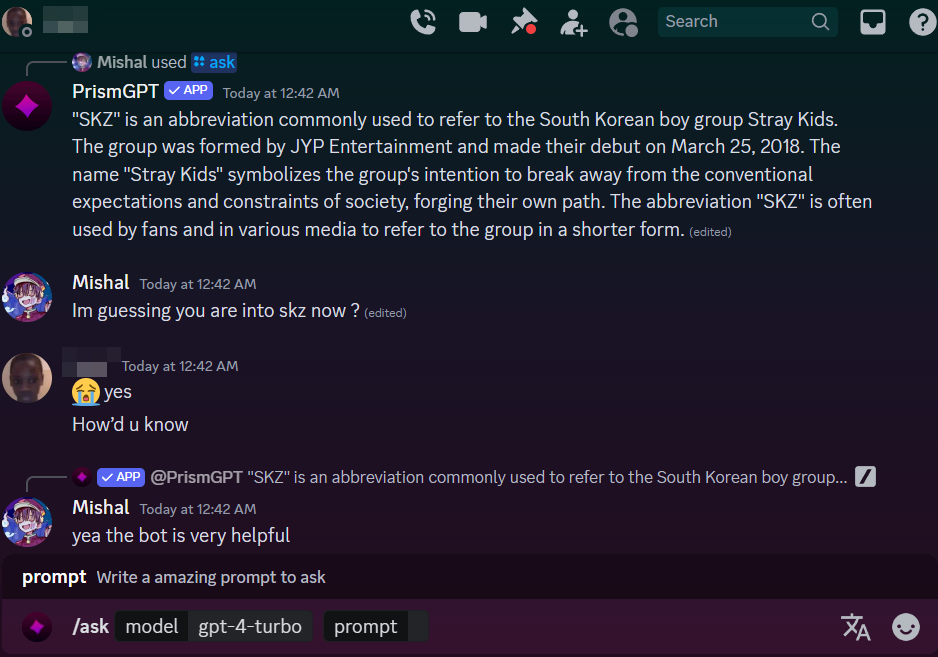Open pinned messages
The height and width of the screenshot is (657, 938).
point(523,22)
